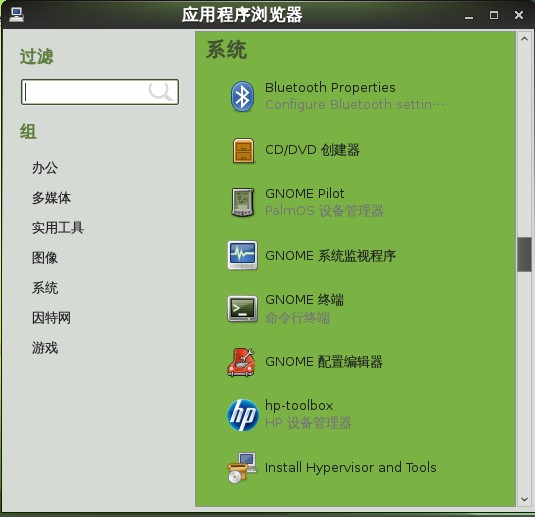Focus the 过滤 search input field
Viewport: 535px width, 517px height.
[x=100, y=92]
